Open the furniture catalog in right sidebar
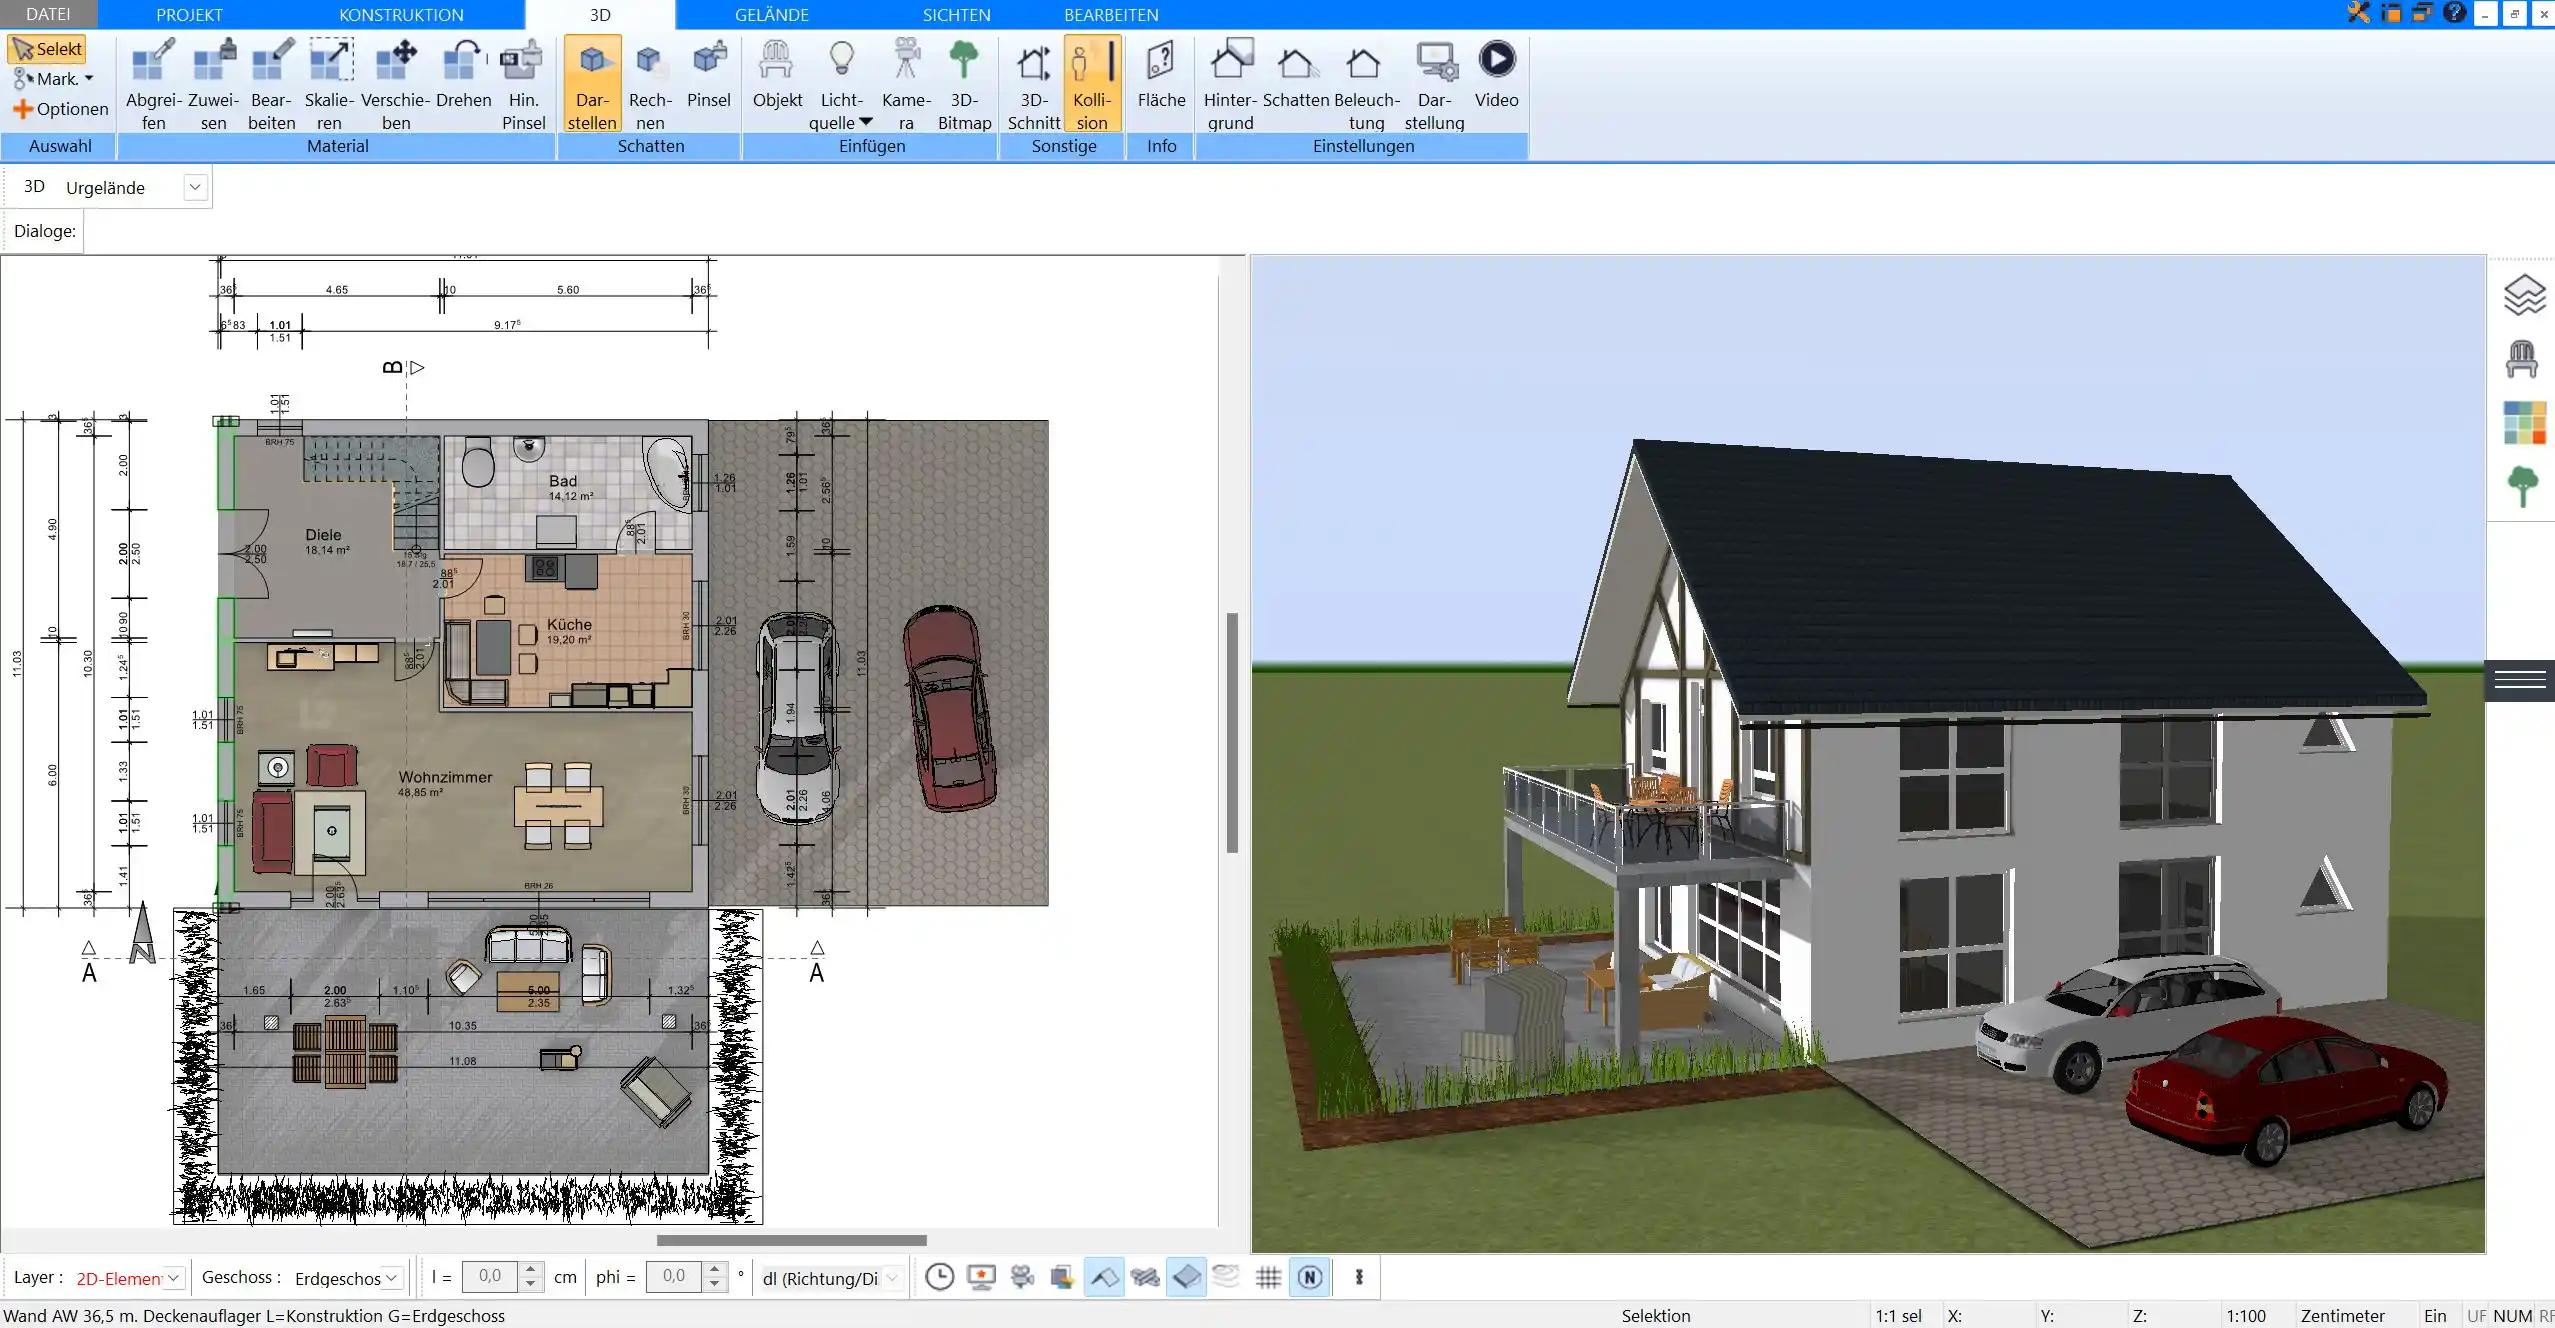Image resolution: width=2555 pixels, height=1328 pixels. [2522, 358]
